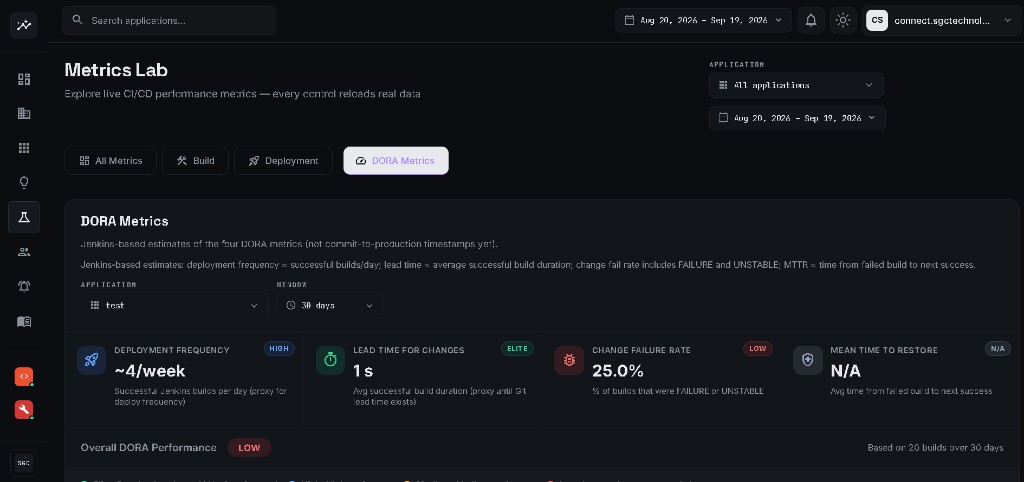Open the insights lightbulb icon in sidebar
Image resolution: width=1024 pixels, height=482 pixels.
[24, 183]
